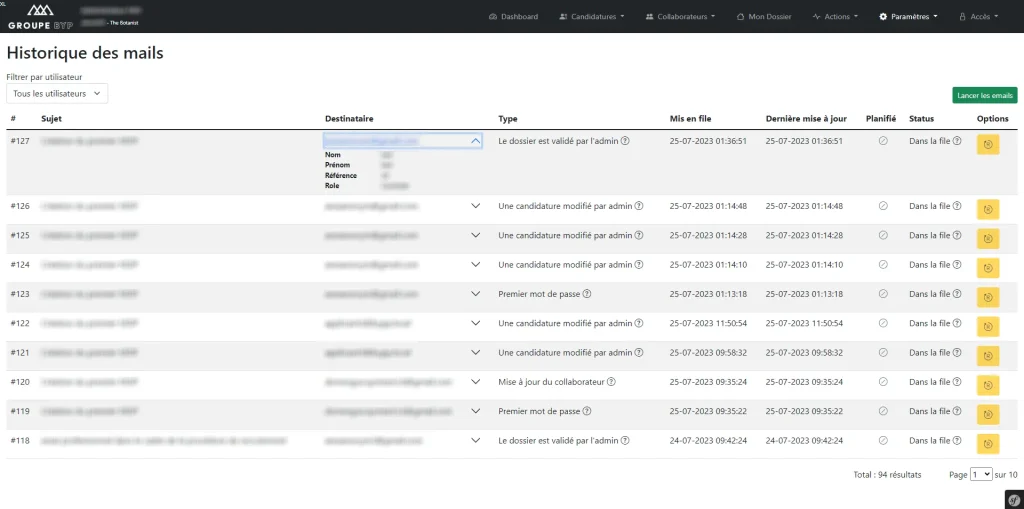Image resolution: width=1024 pixels, height=509 pixels.
Task: Click help icon next to type in row #127
Action: 625,140
